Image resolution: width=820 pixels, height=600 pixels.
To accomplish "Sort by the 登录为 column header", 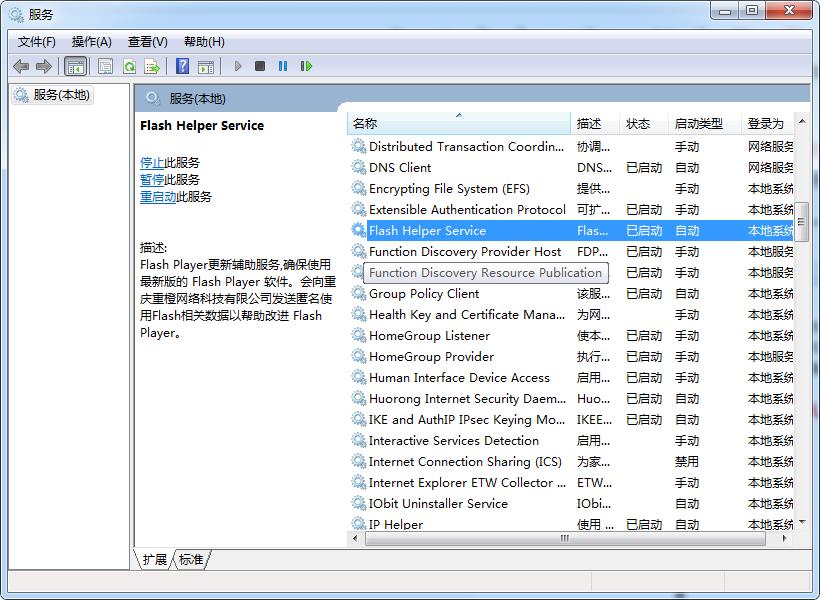I will [767, 123].
